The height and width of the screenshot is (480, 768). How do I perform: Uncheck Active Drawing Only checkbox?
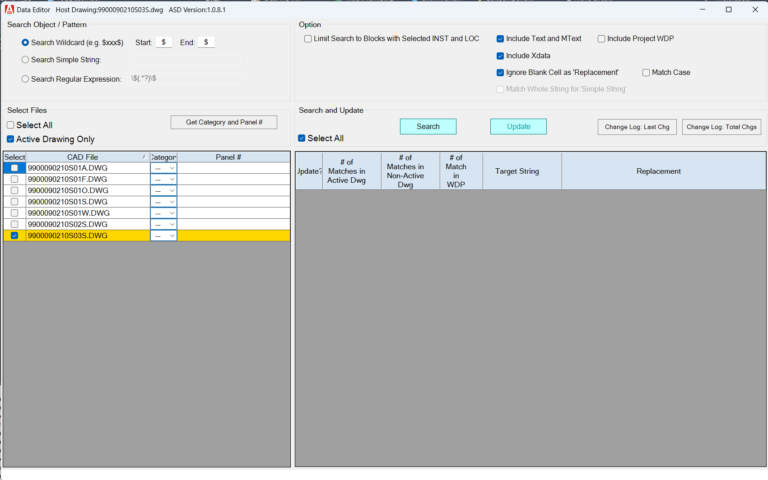point(11,139)
